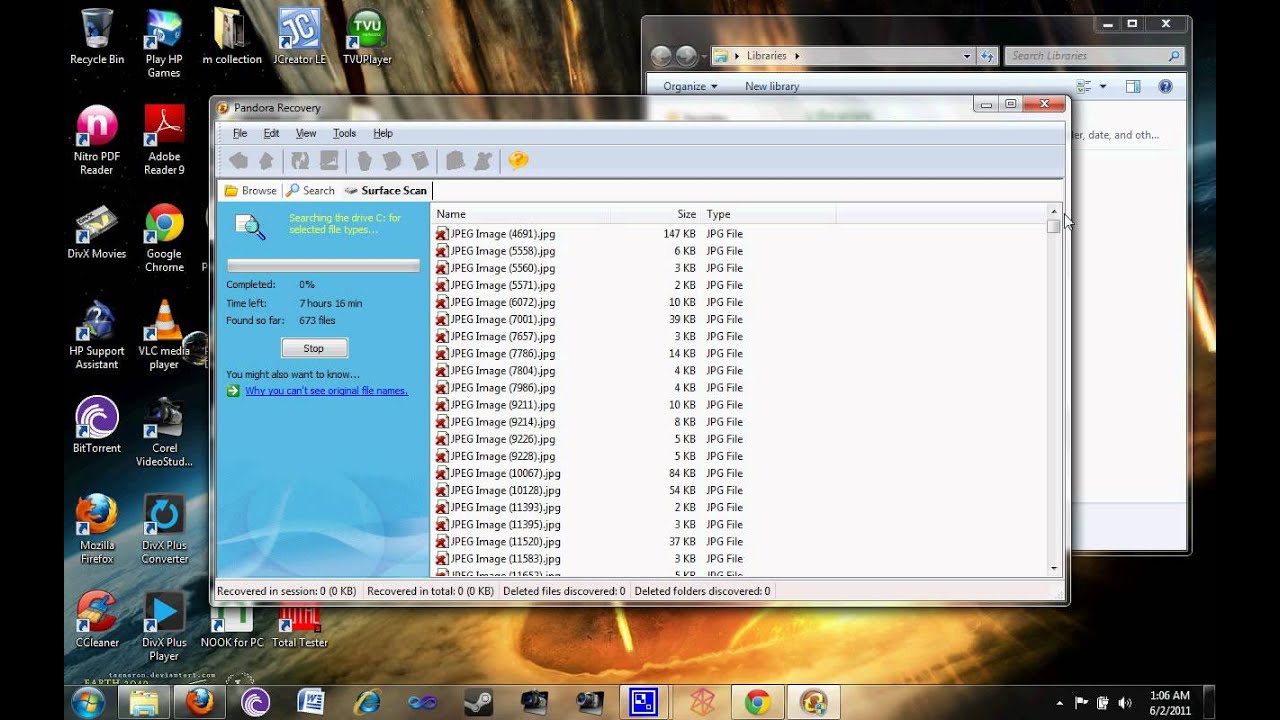Open the Tools menu
The image size is (1280, 720).
344,133
